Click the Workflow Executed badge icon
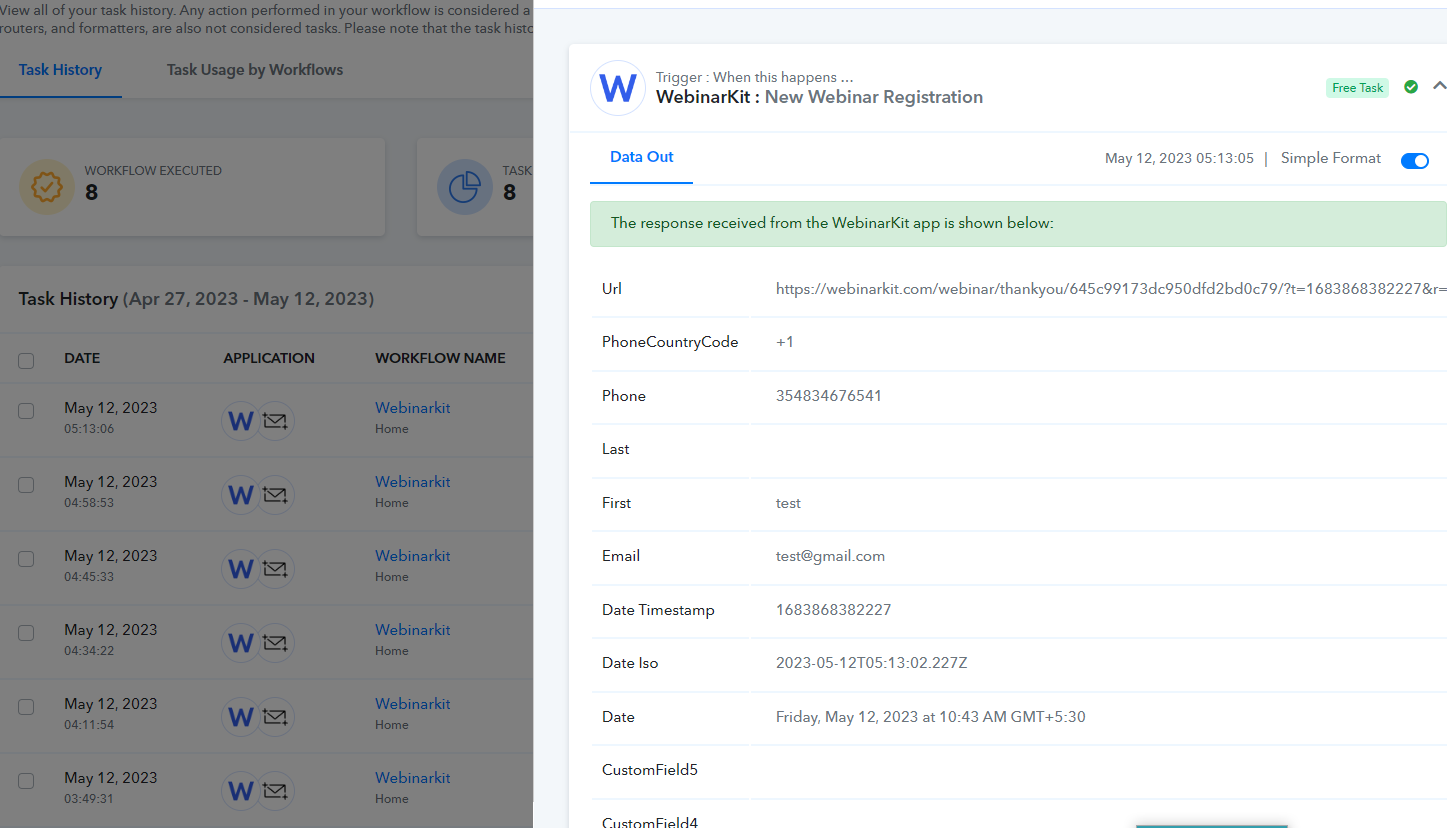 coord(47,187)
